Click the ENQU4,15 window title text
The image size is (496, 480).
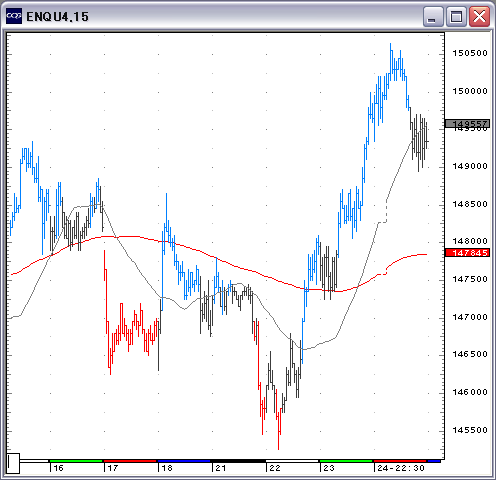pyautogui.click(x=57, y=17)
